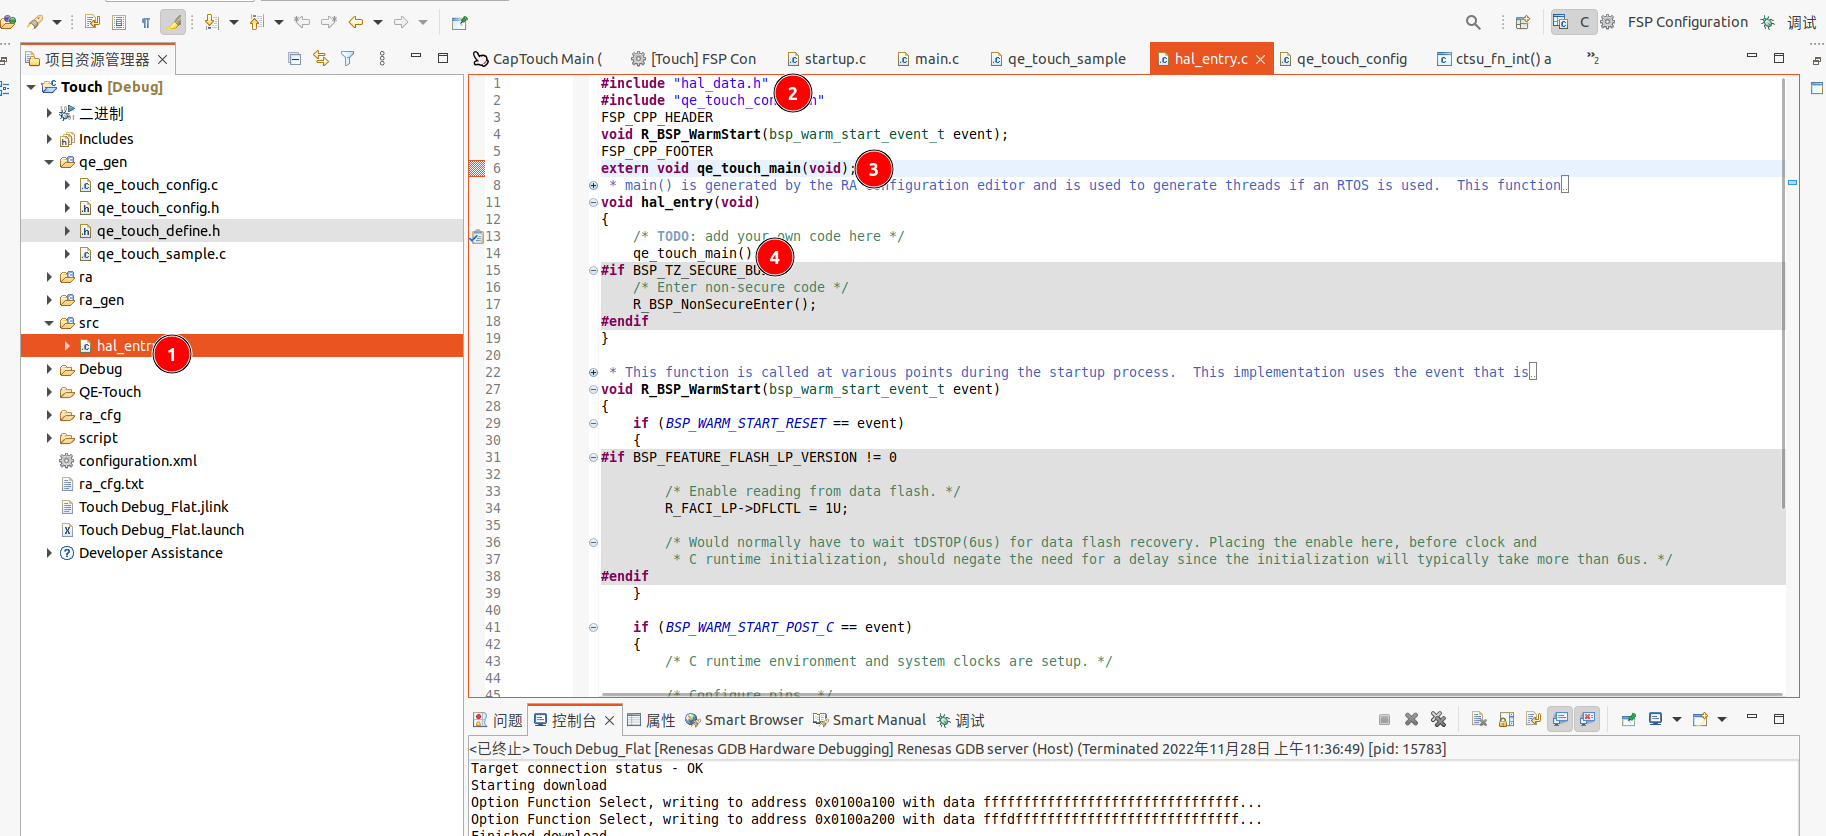Expand Developer Assistance node
Screen dimensions: 1826x836
tap(49, 553)
